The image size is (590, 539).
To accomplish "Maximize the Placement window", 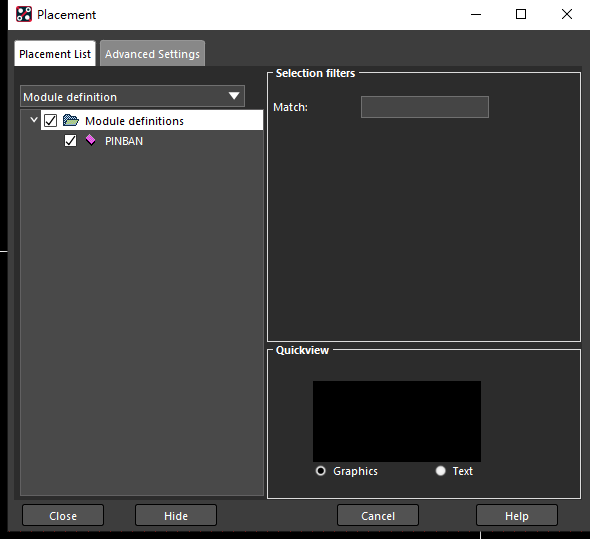I will [x=521, y=14].
